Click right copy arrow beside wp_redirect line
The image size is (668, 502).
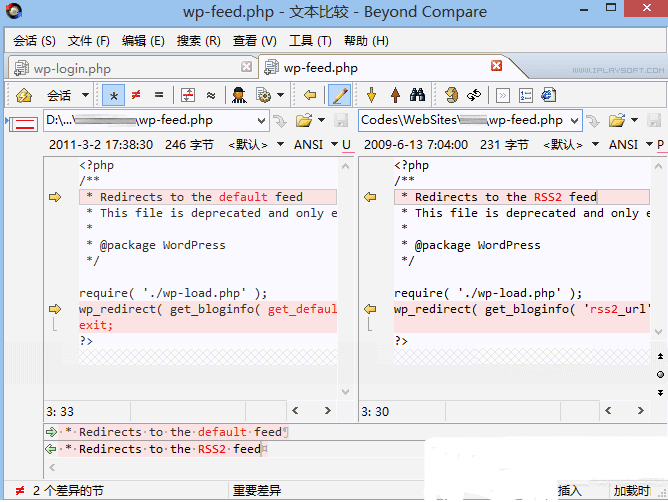click(x=370, y=309)
